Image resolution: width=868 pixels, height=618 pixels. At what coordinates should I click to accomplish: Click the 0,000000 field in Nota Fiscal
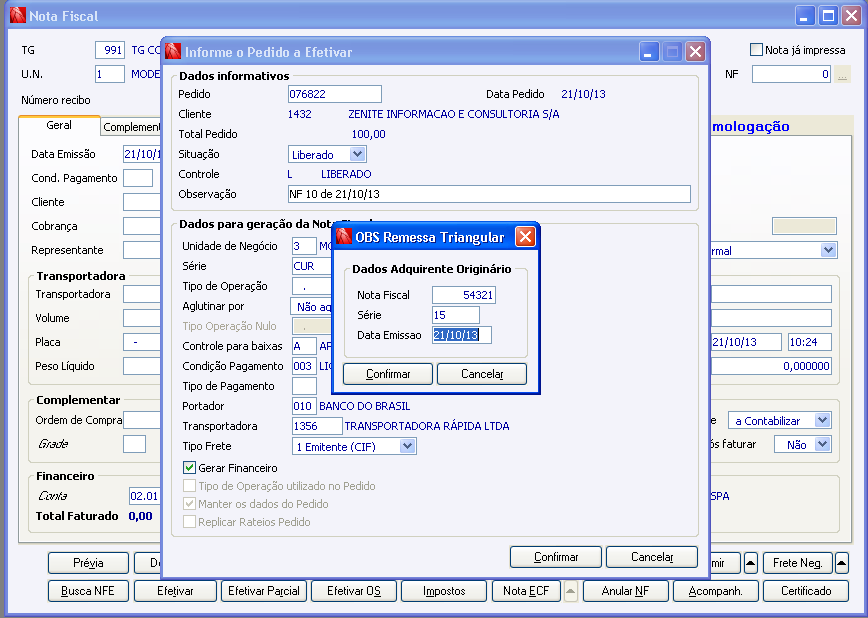771,366
